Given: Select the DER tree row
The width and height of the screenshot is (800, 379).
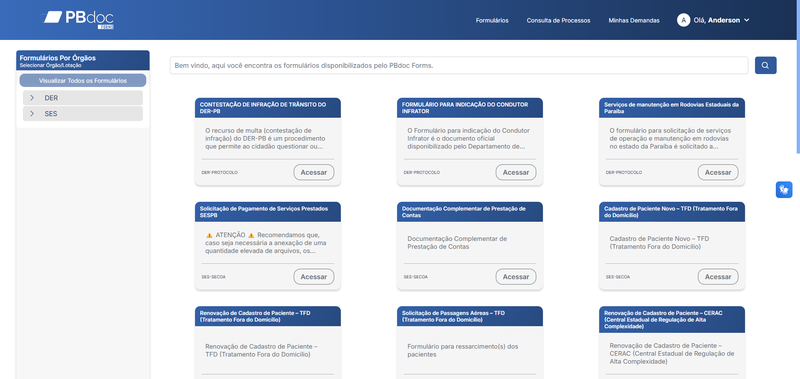Looking at the screenshot, I should click(83, 98).
